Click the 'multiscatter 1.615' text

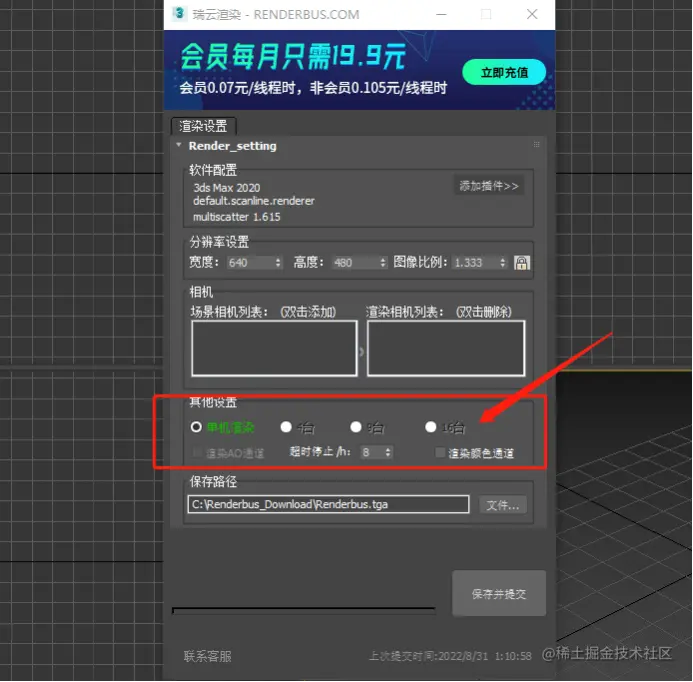coord(236,217)
